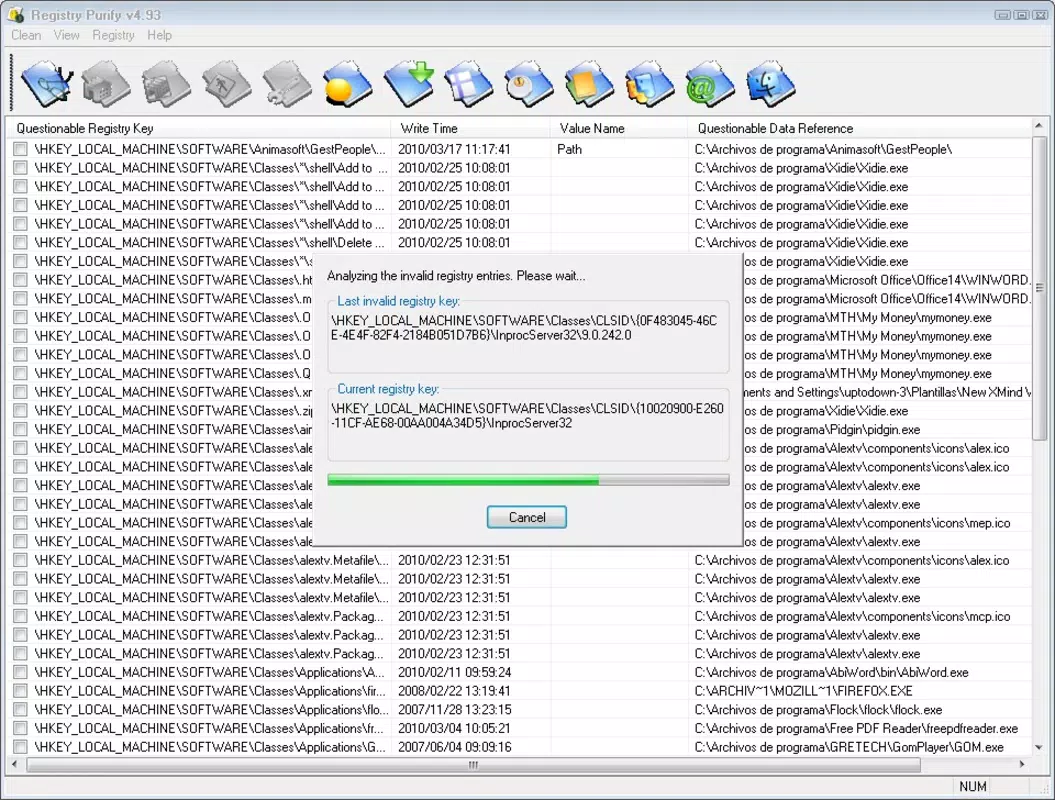Click the last invalid registry key path text
The height and width of the screenshot is (800, 1055).
[524, 328]
